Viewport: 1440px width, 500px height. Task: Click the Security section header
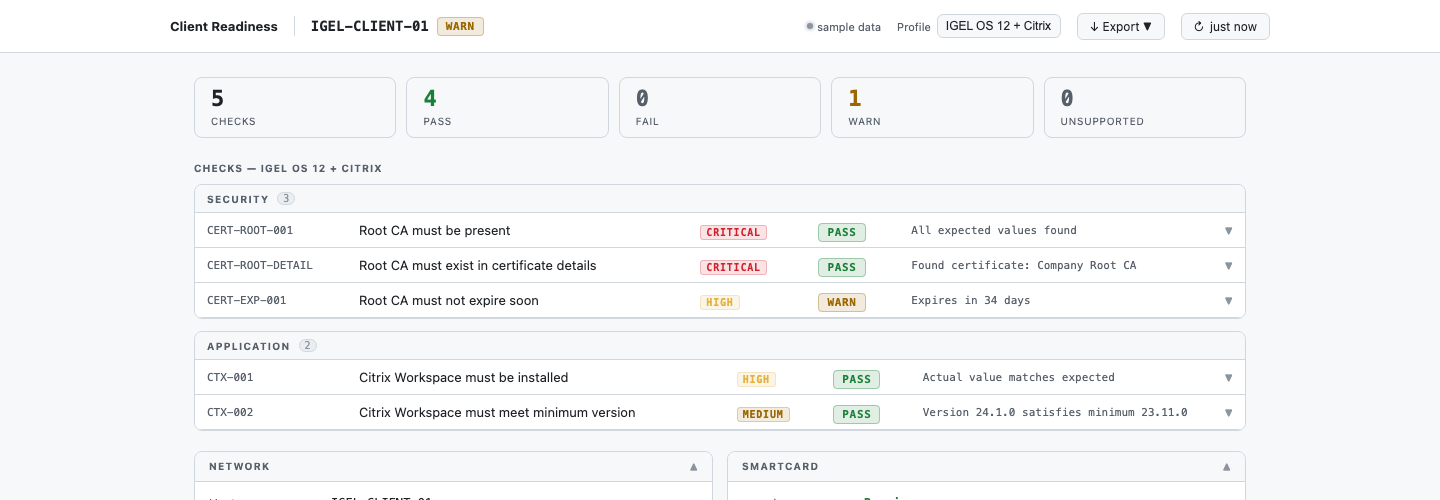point(720,199)
